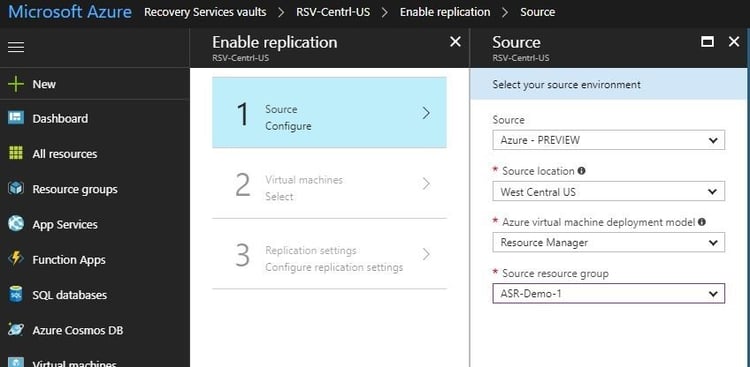This screenshot has height=367, width=750.
Task: Show info icon for deployment model
Action: click(x=702, y=222)
